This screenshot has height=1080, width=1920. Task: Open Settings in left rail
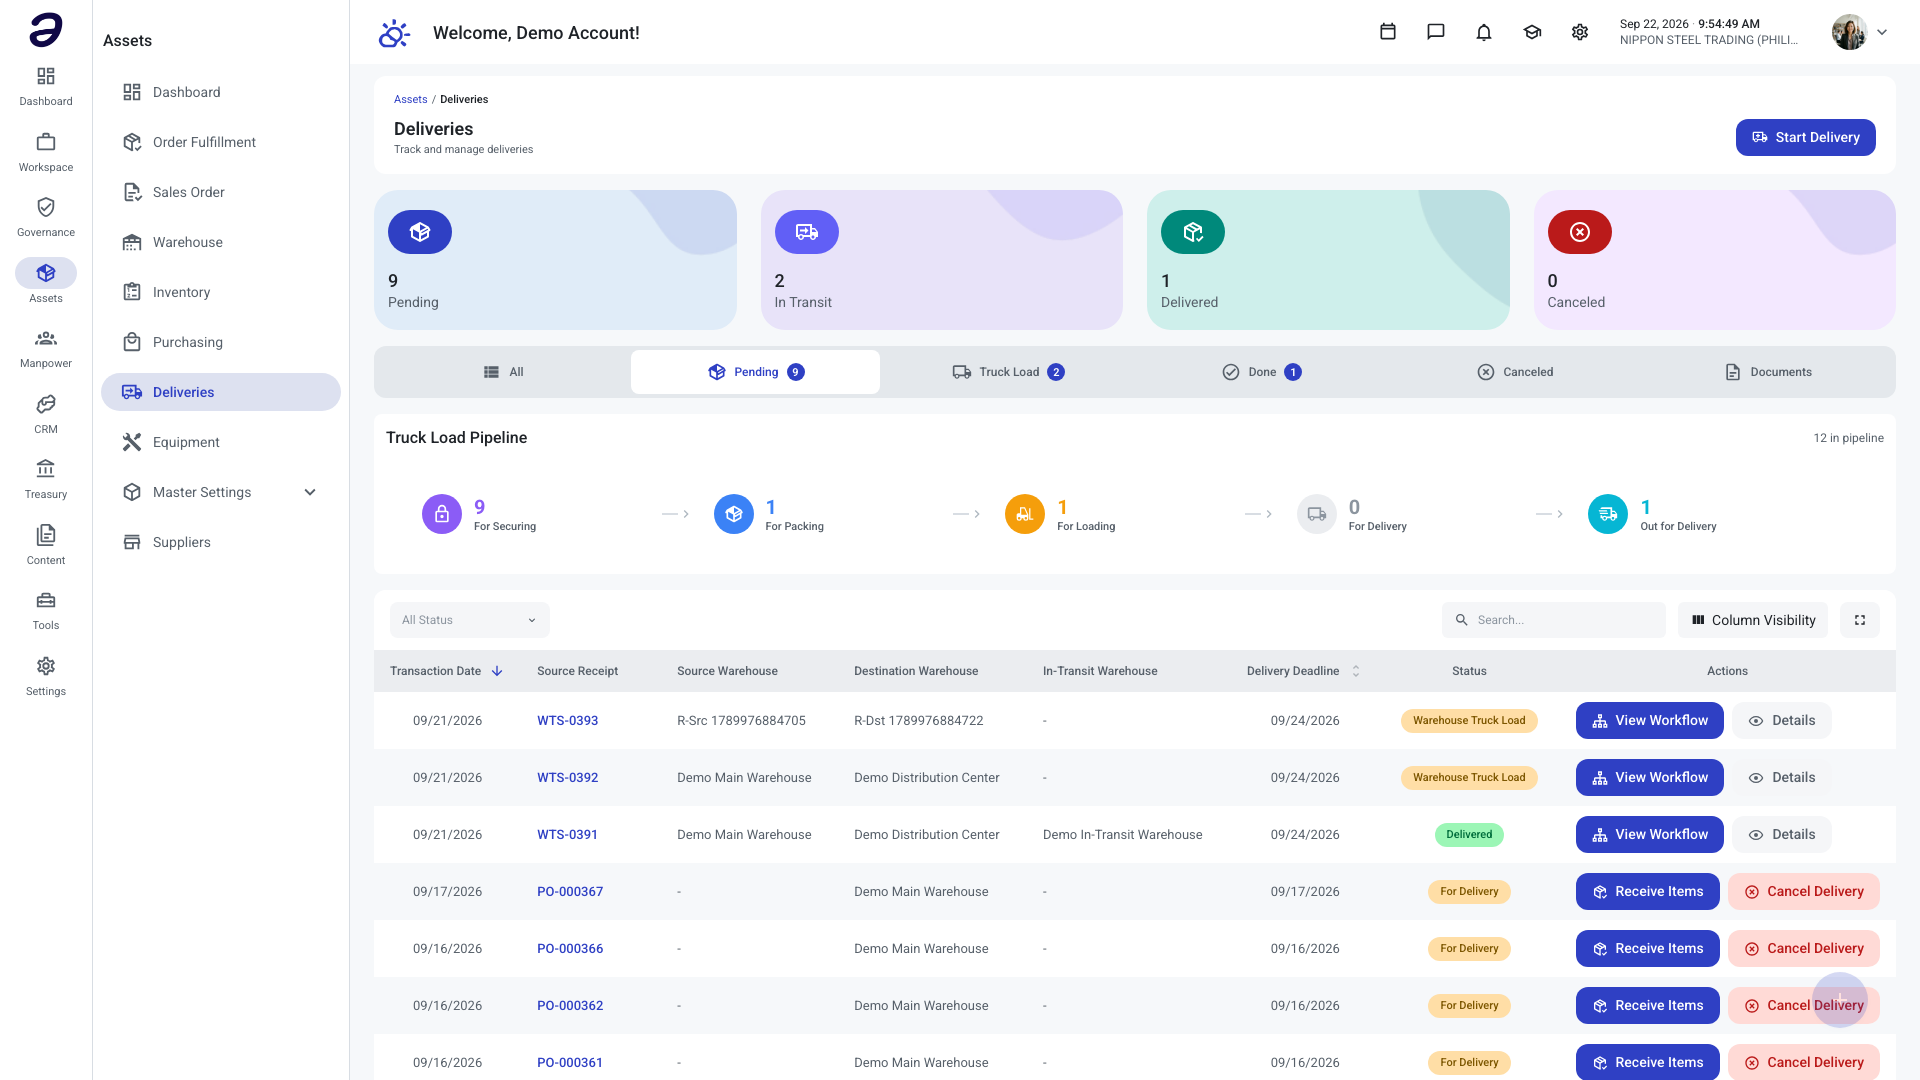(x=46, y=676)
